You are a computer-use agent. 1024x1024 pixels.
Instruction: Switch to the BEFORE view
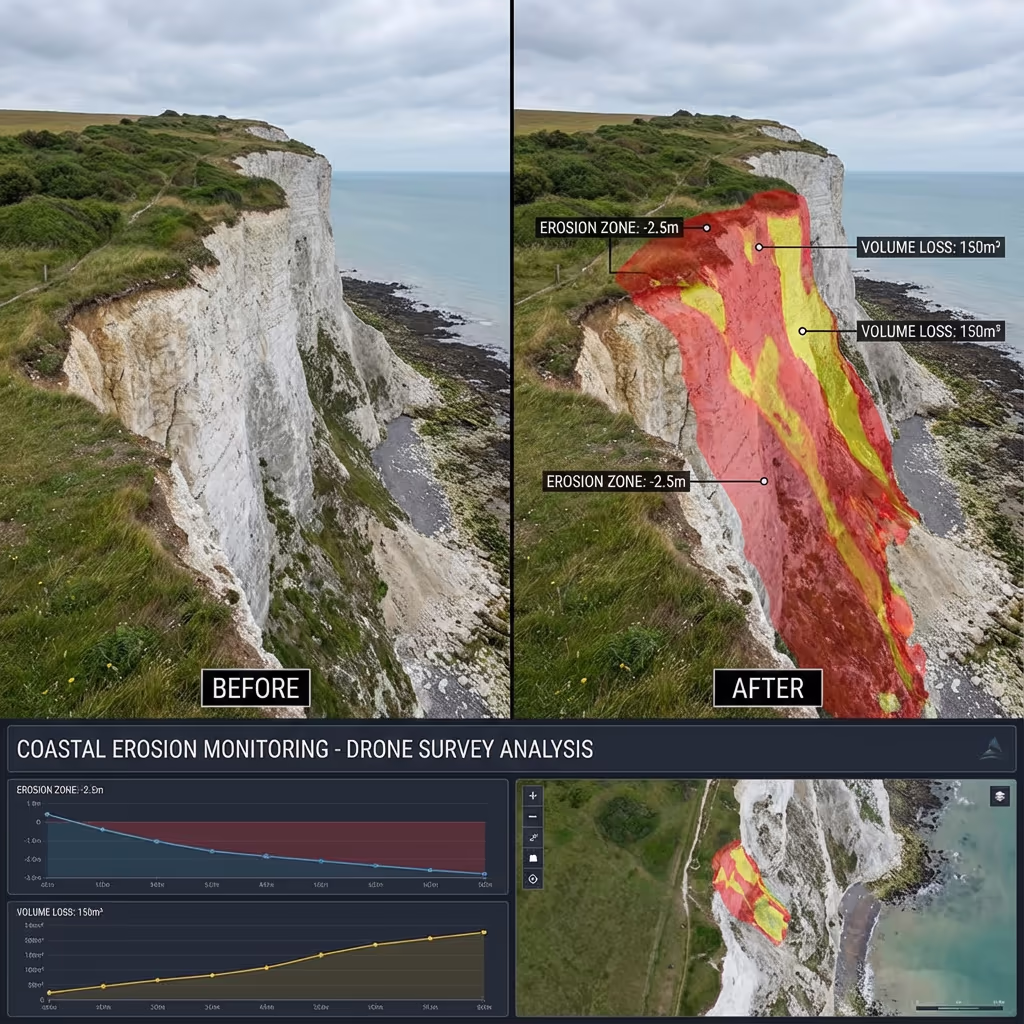(x=255, y=688)
